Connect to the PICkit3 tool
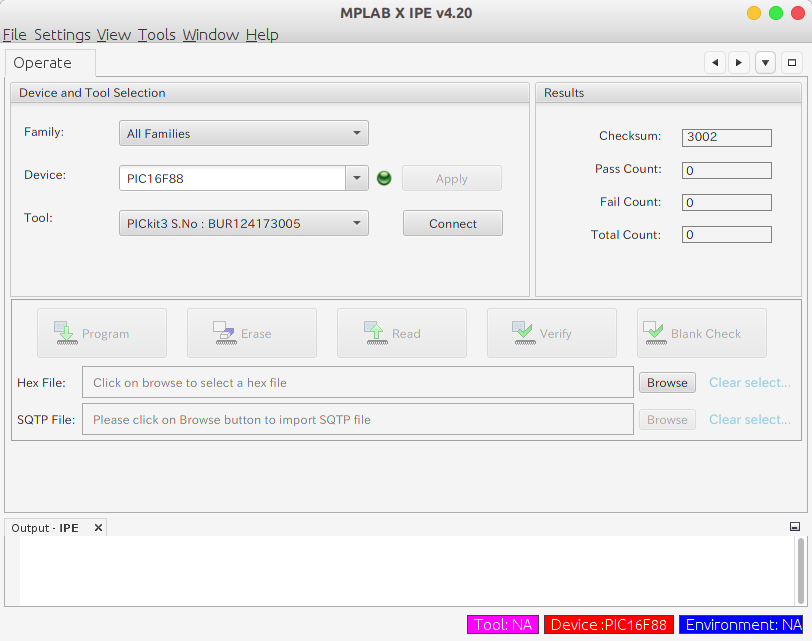The width and height of the screenshot is (812, 641). (x=453, y=223)
